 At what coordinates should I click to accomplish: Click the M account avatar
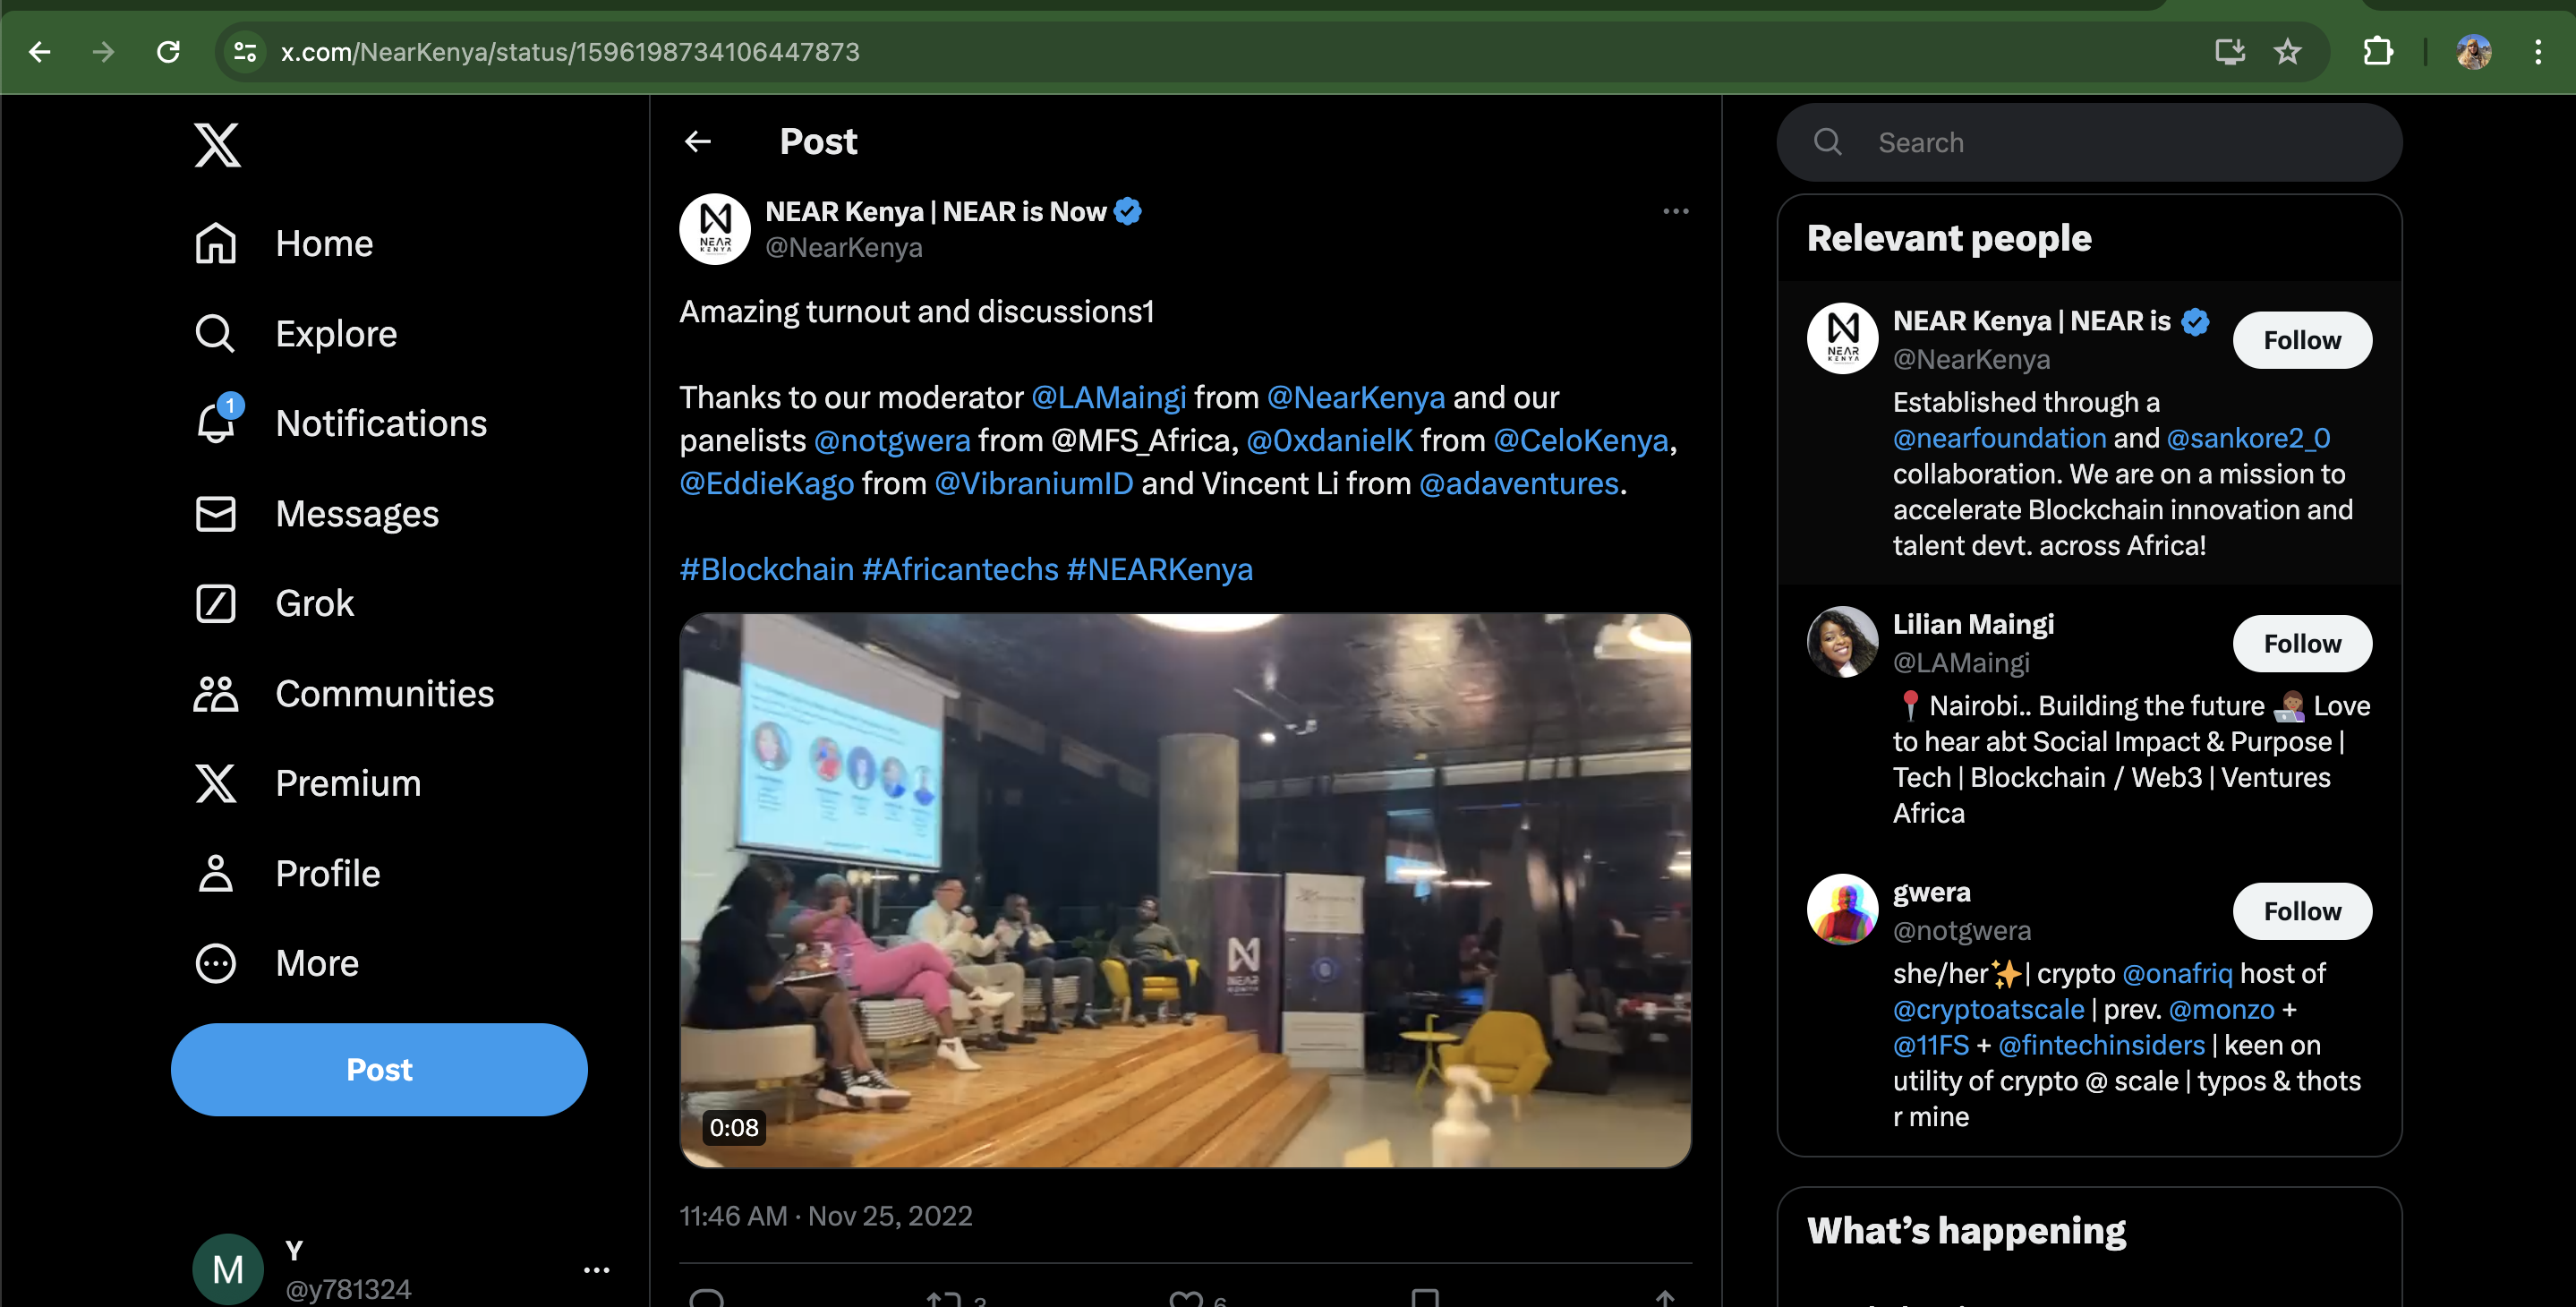pyautogui.click(x=228, y=1270)
